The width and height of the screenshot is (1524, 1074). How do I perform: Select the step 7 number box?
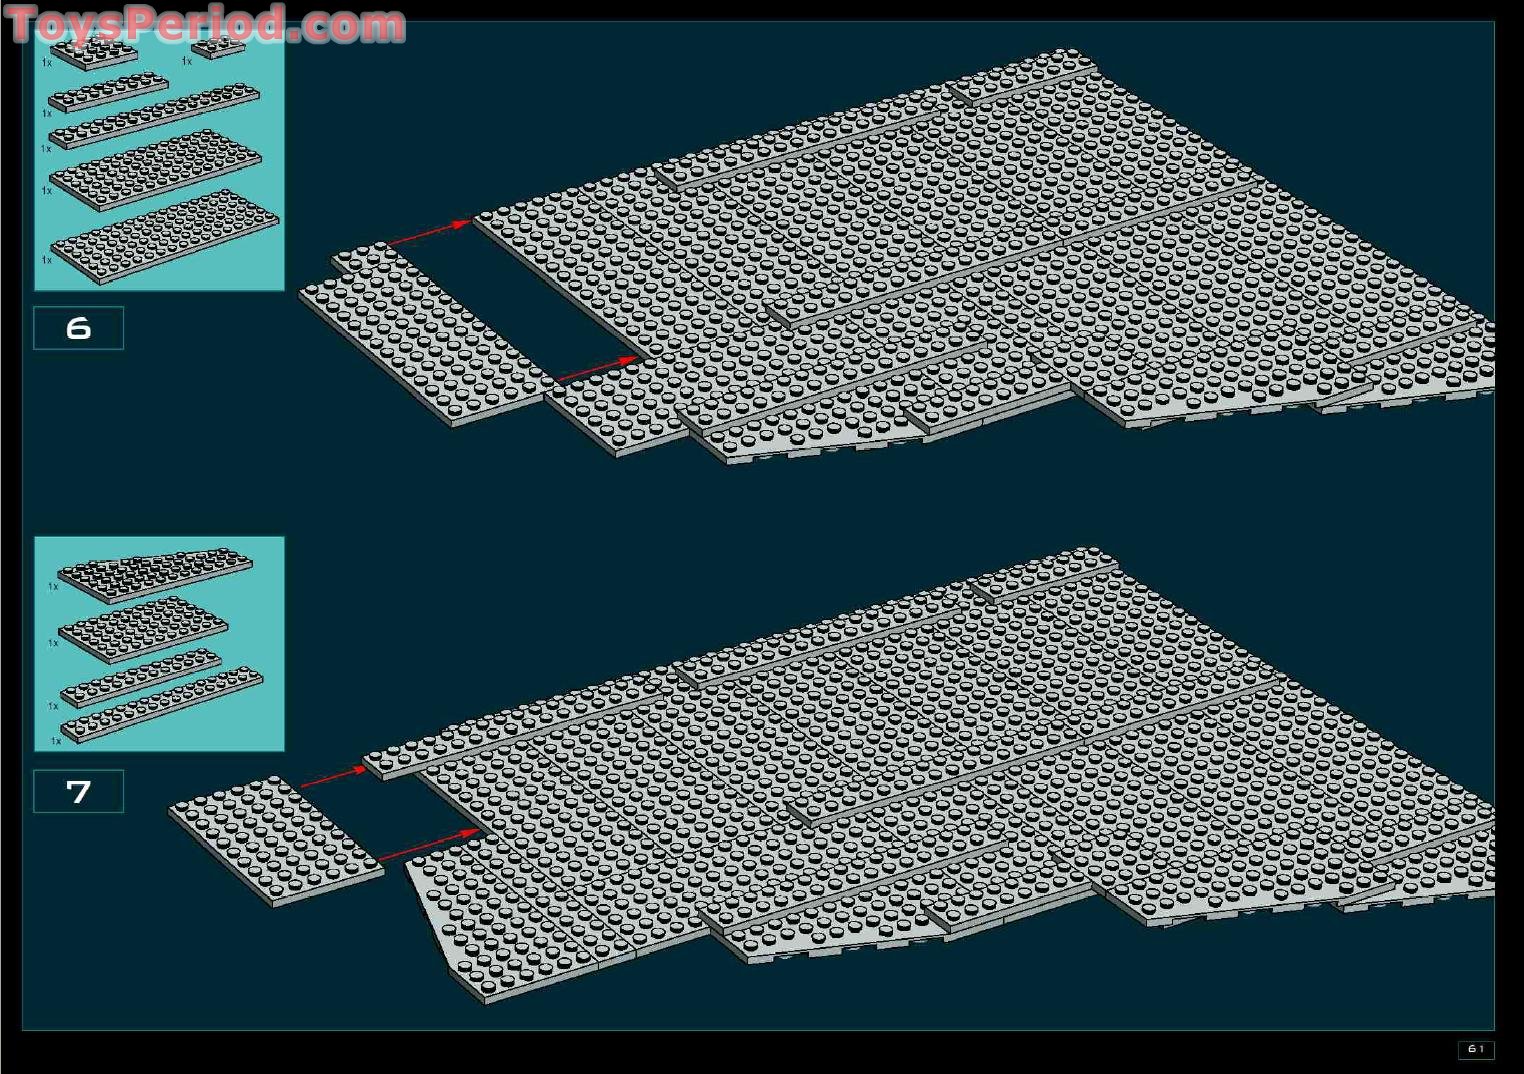click(78, 791)
